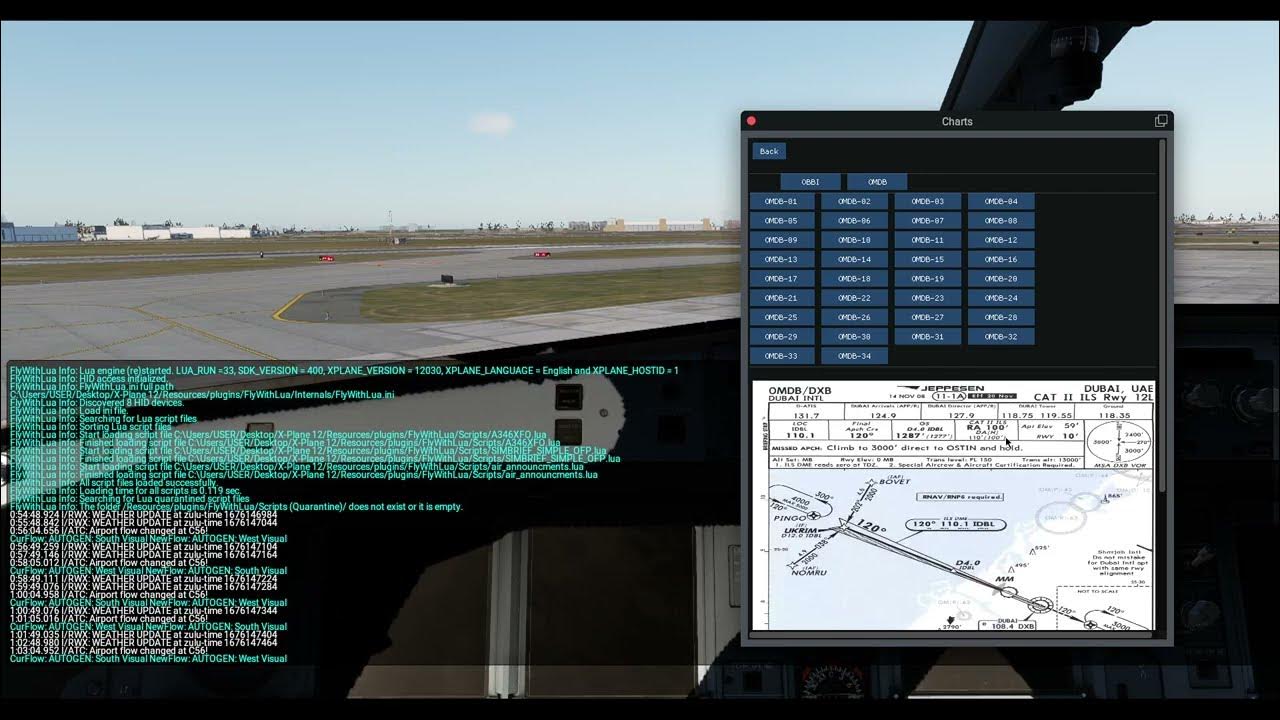This screenshot has height=720, width=1280.
Task: Pop out the Charts window
Action: click(1161, 121)
